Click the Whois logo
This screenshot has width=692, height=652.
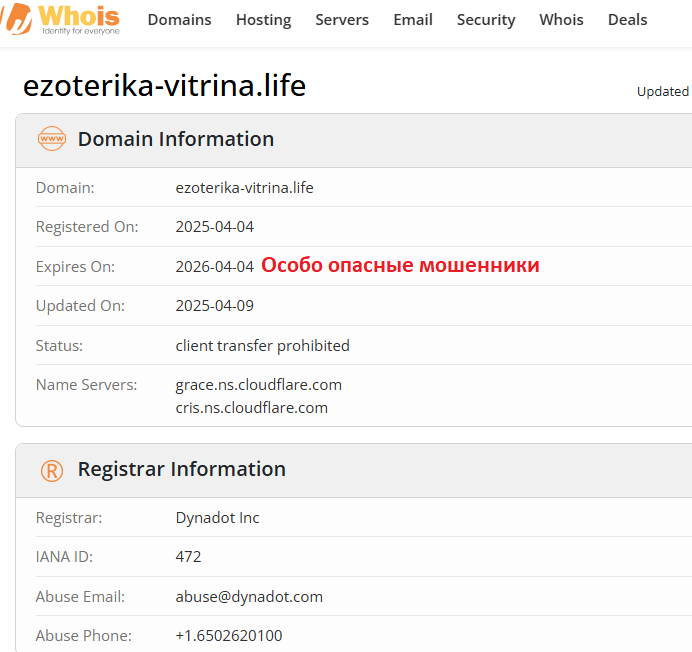[x=60, y=19]
